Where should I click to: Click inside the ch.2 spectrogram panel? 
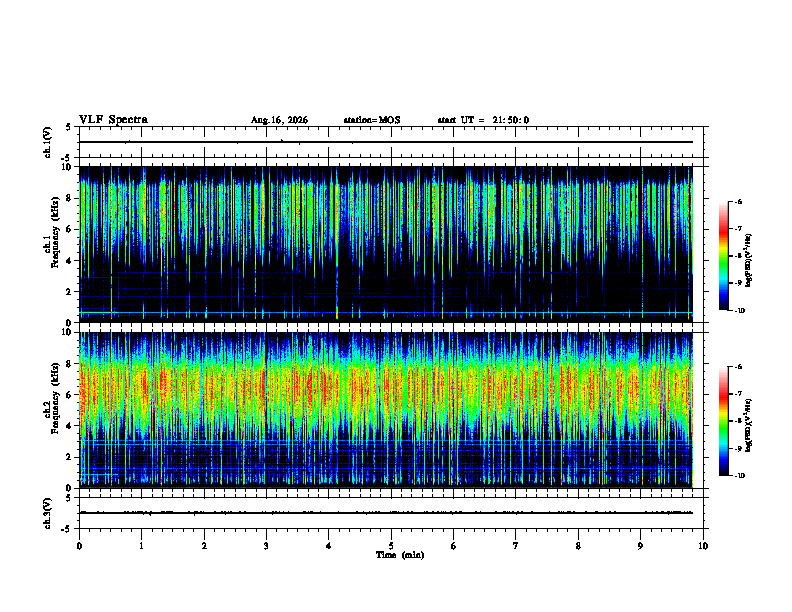coord(385,410)
